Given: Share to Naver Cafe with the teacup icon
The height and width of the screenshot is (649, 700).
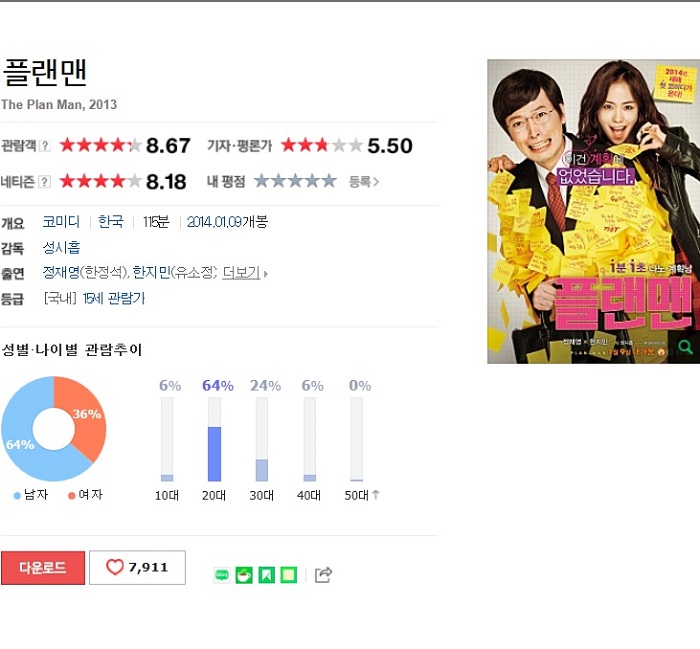Looking at the screenshot, I should [x=244, y=575].
